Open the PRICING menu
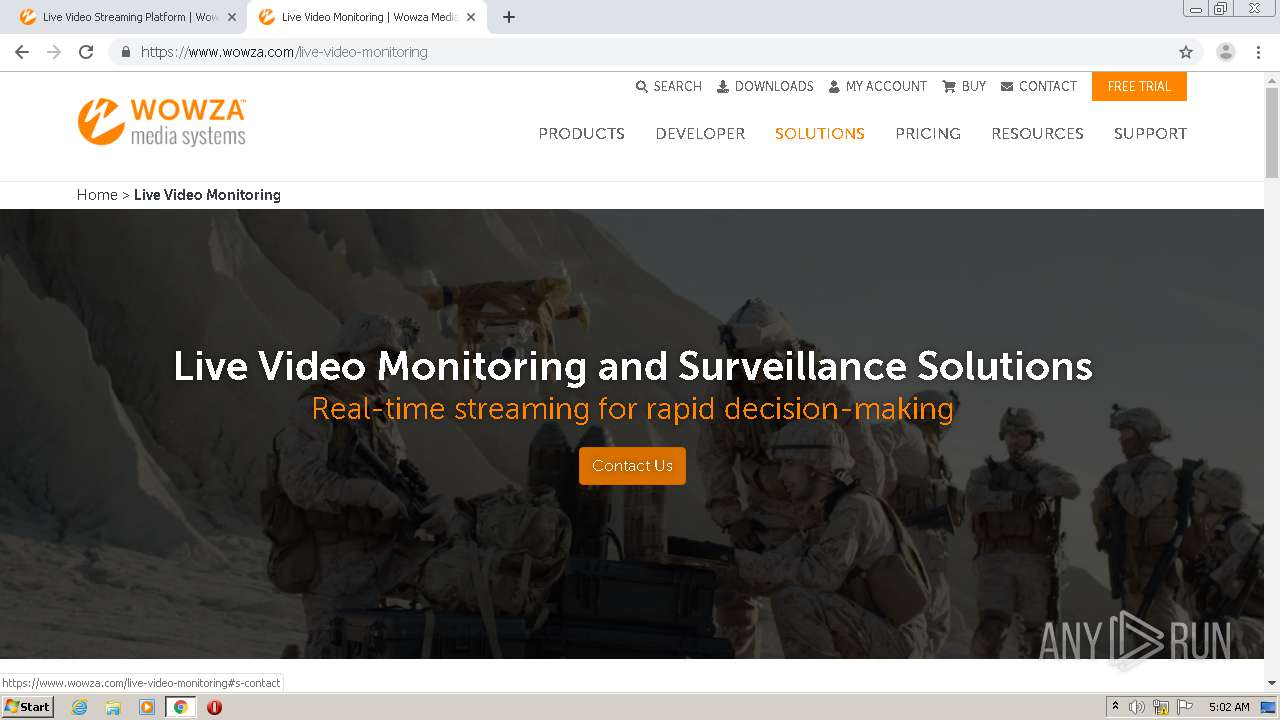Image resolution: width=1280 pixels, height=720 pixels. click(928, 134)
